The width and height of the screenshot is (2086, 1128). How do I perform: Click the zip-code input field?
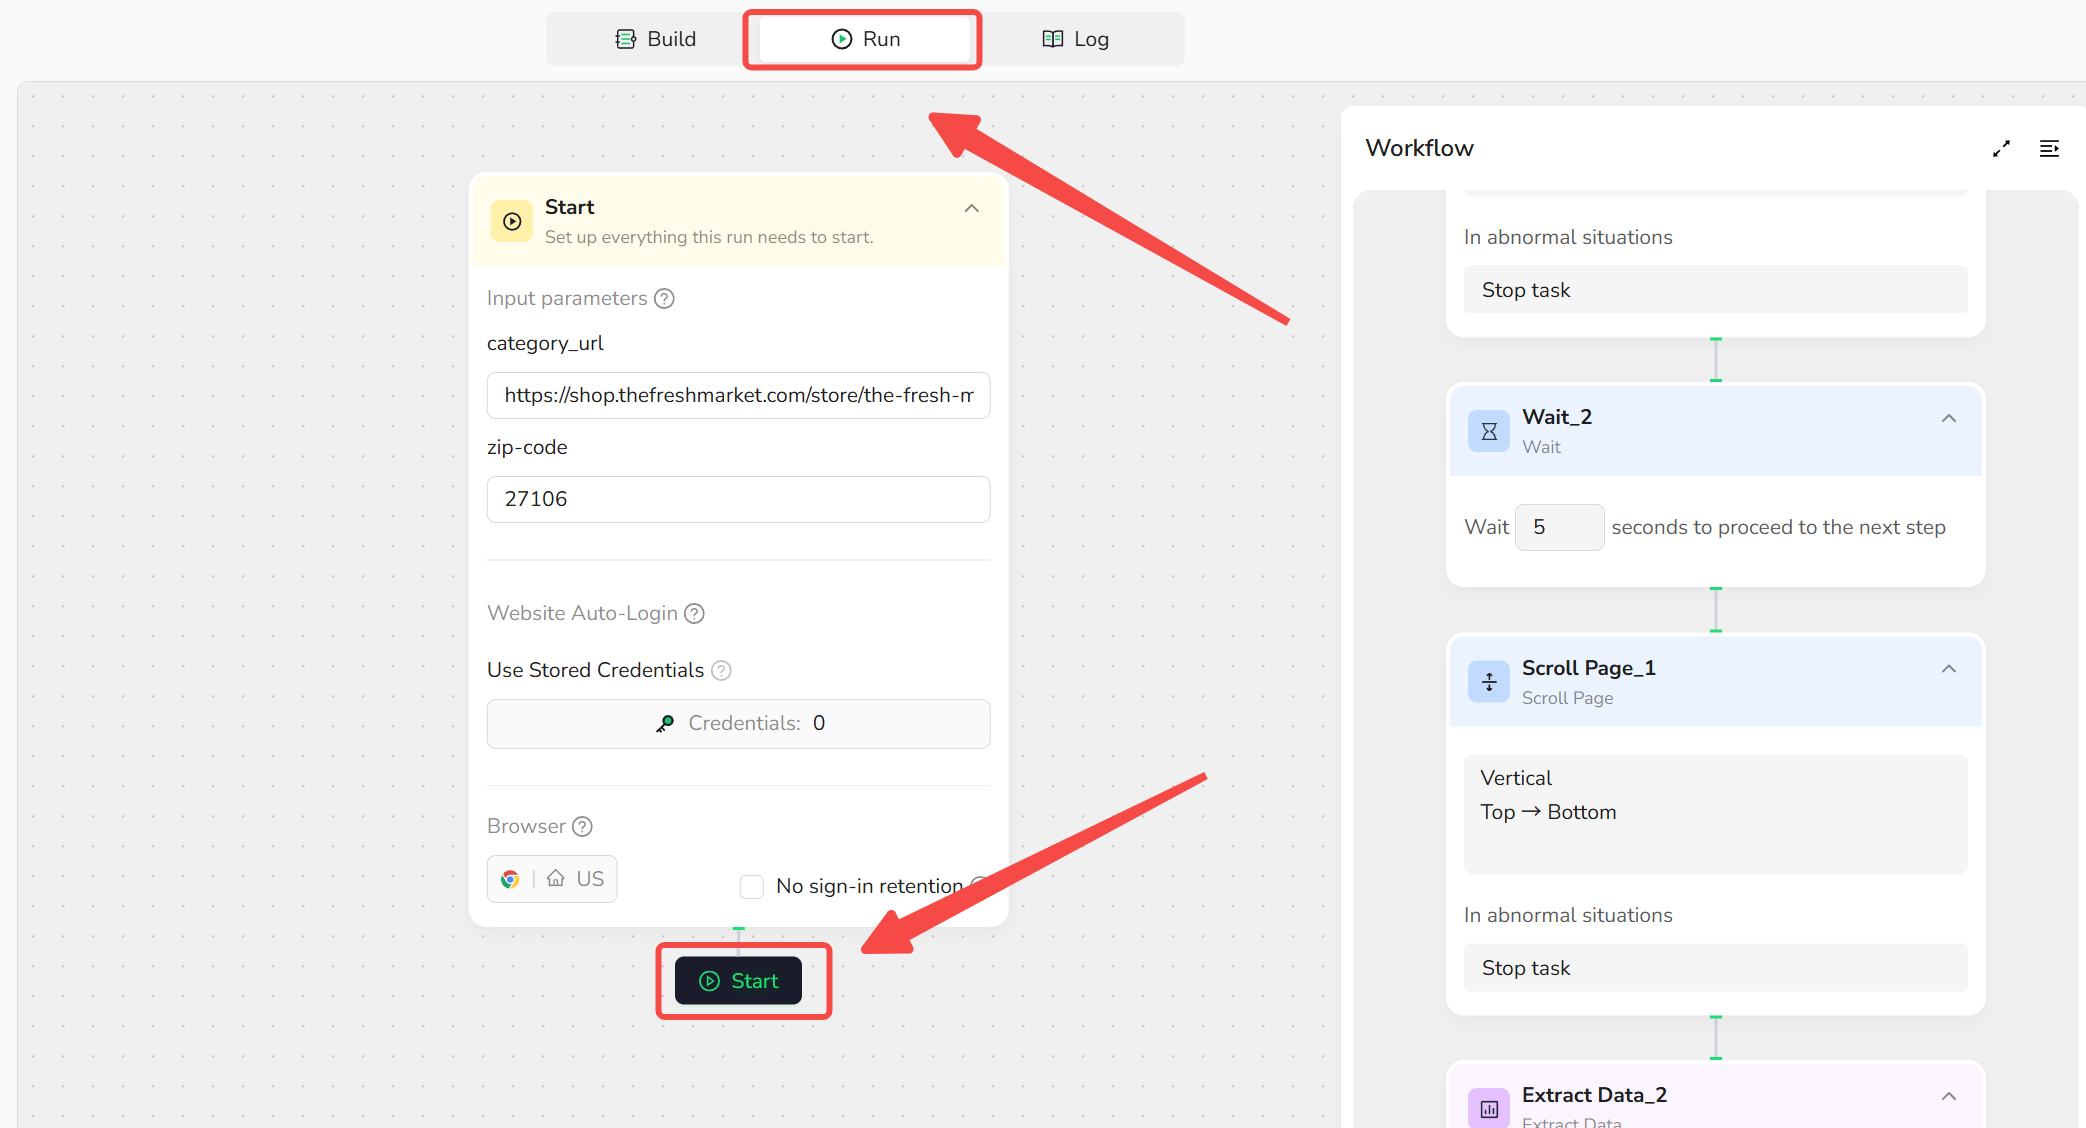coord(738,499)
